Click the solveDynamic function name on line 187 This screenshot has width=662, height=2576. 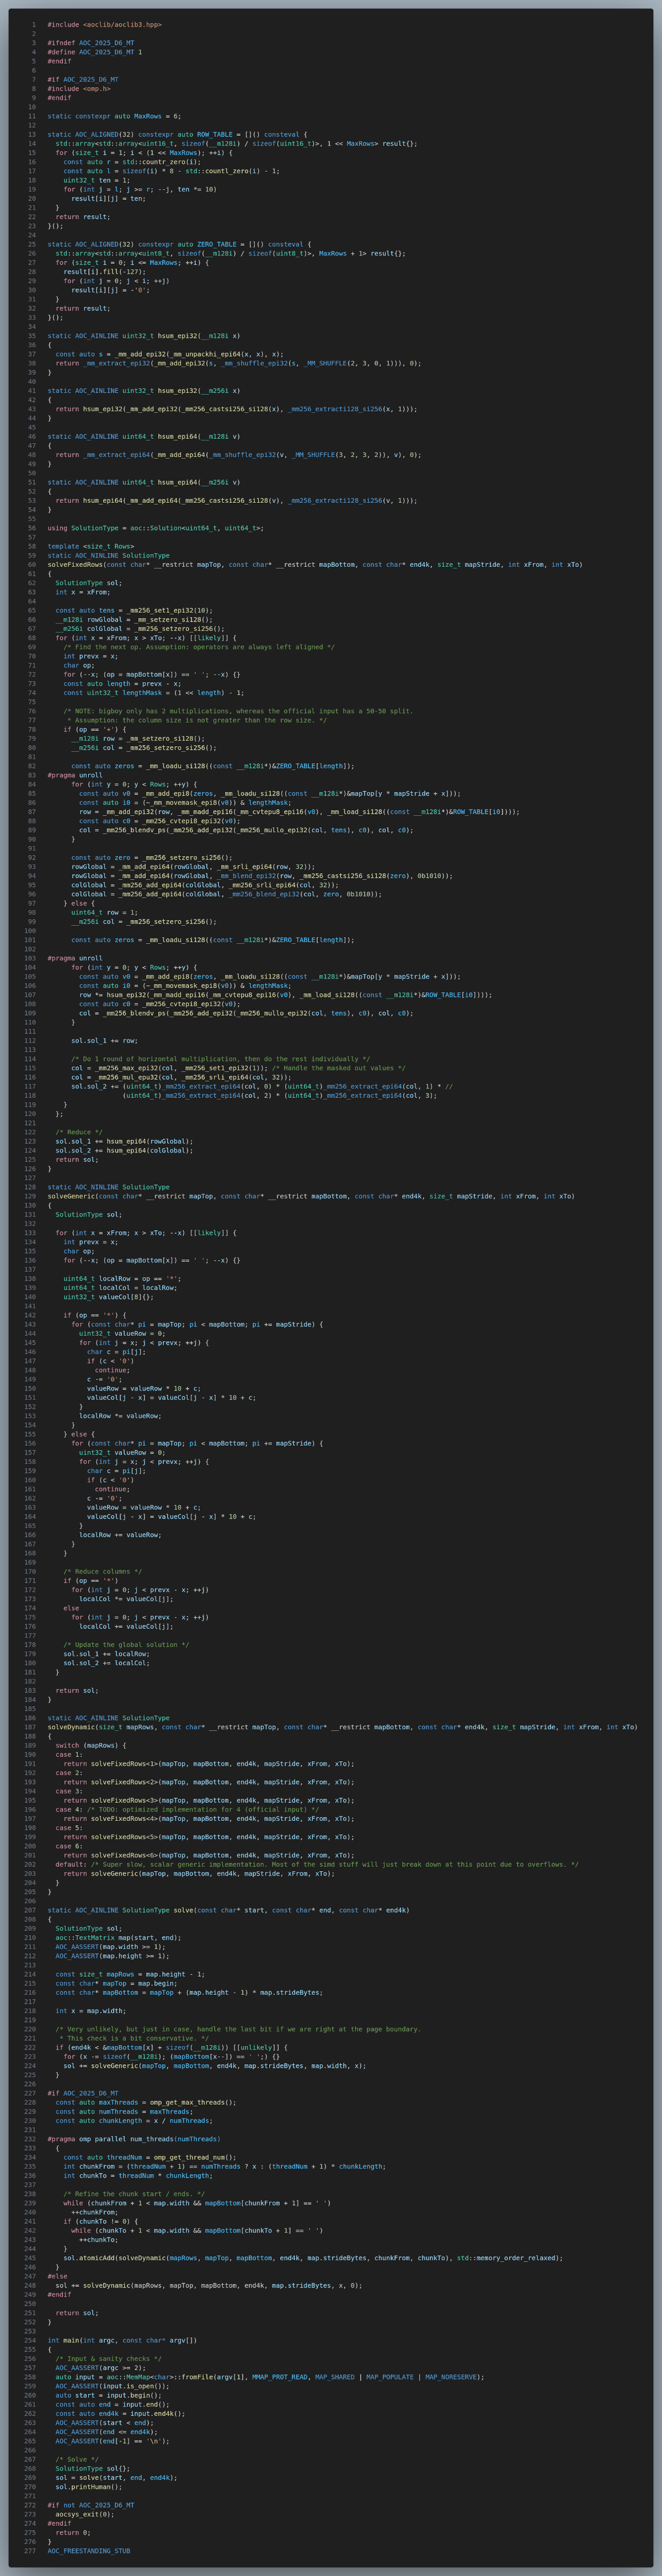70,1728
